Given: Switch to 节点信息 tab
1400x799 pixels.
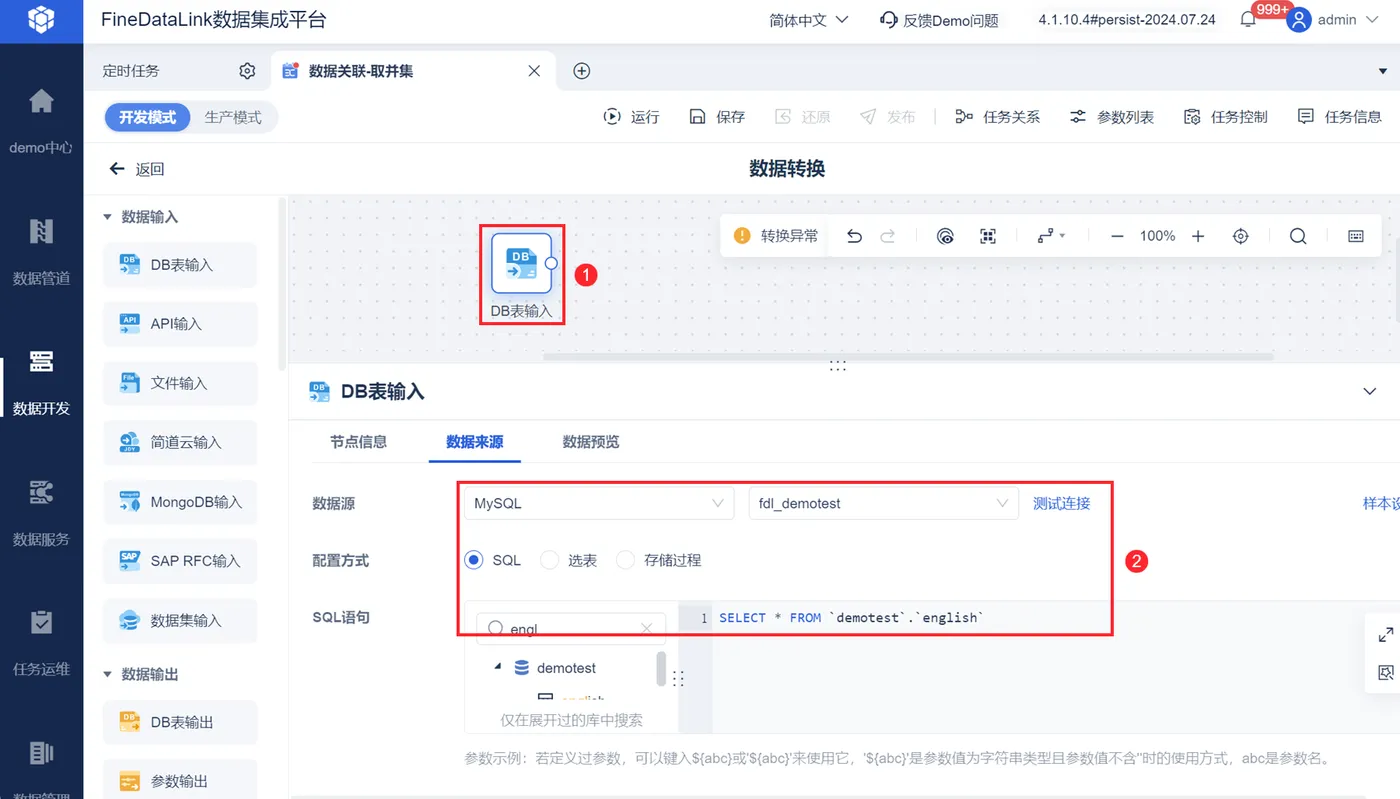Looking at the screenshot, I should [x=358, y=441].
